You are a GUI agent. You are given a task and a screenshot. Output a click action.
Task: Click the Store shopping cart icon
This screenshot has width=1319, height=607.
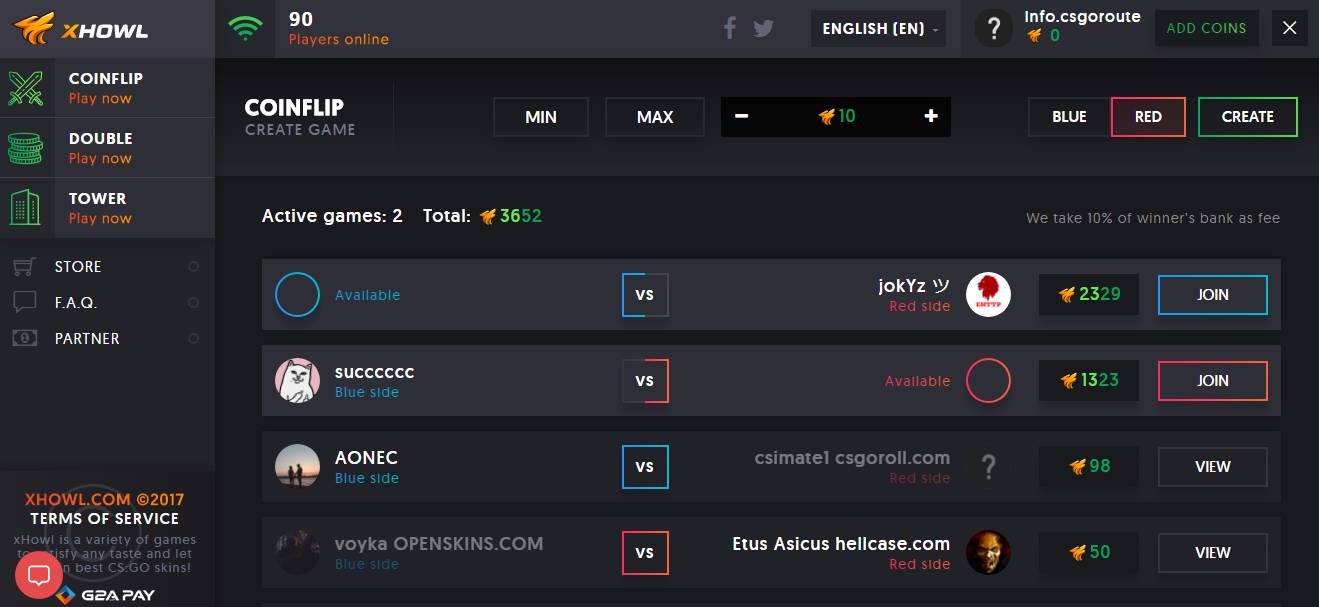click(25, 267)
